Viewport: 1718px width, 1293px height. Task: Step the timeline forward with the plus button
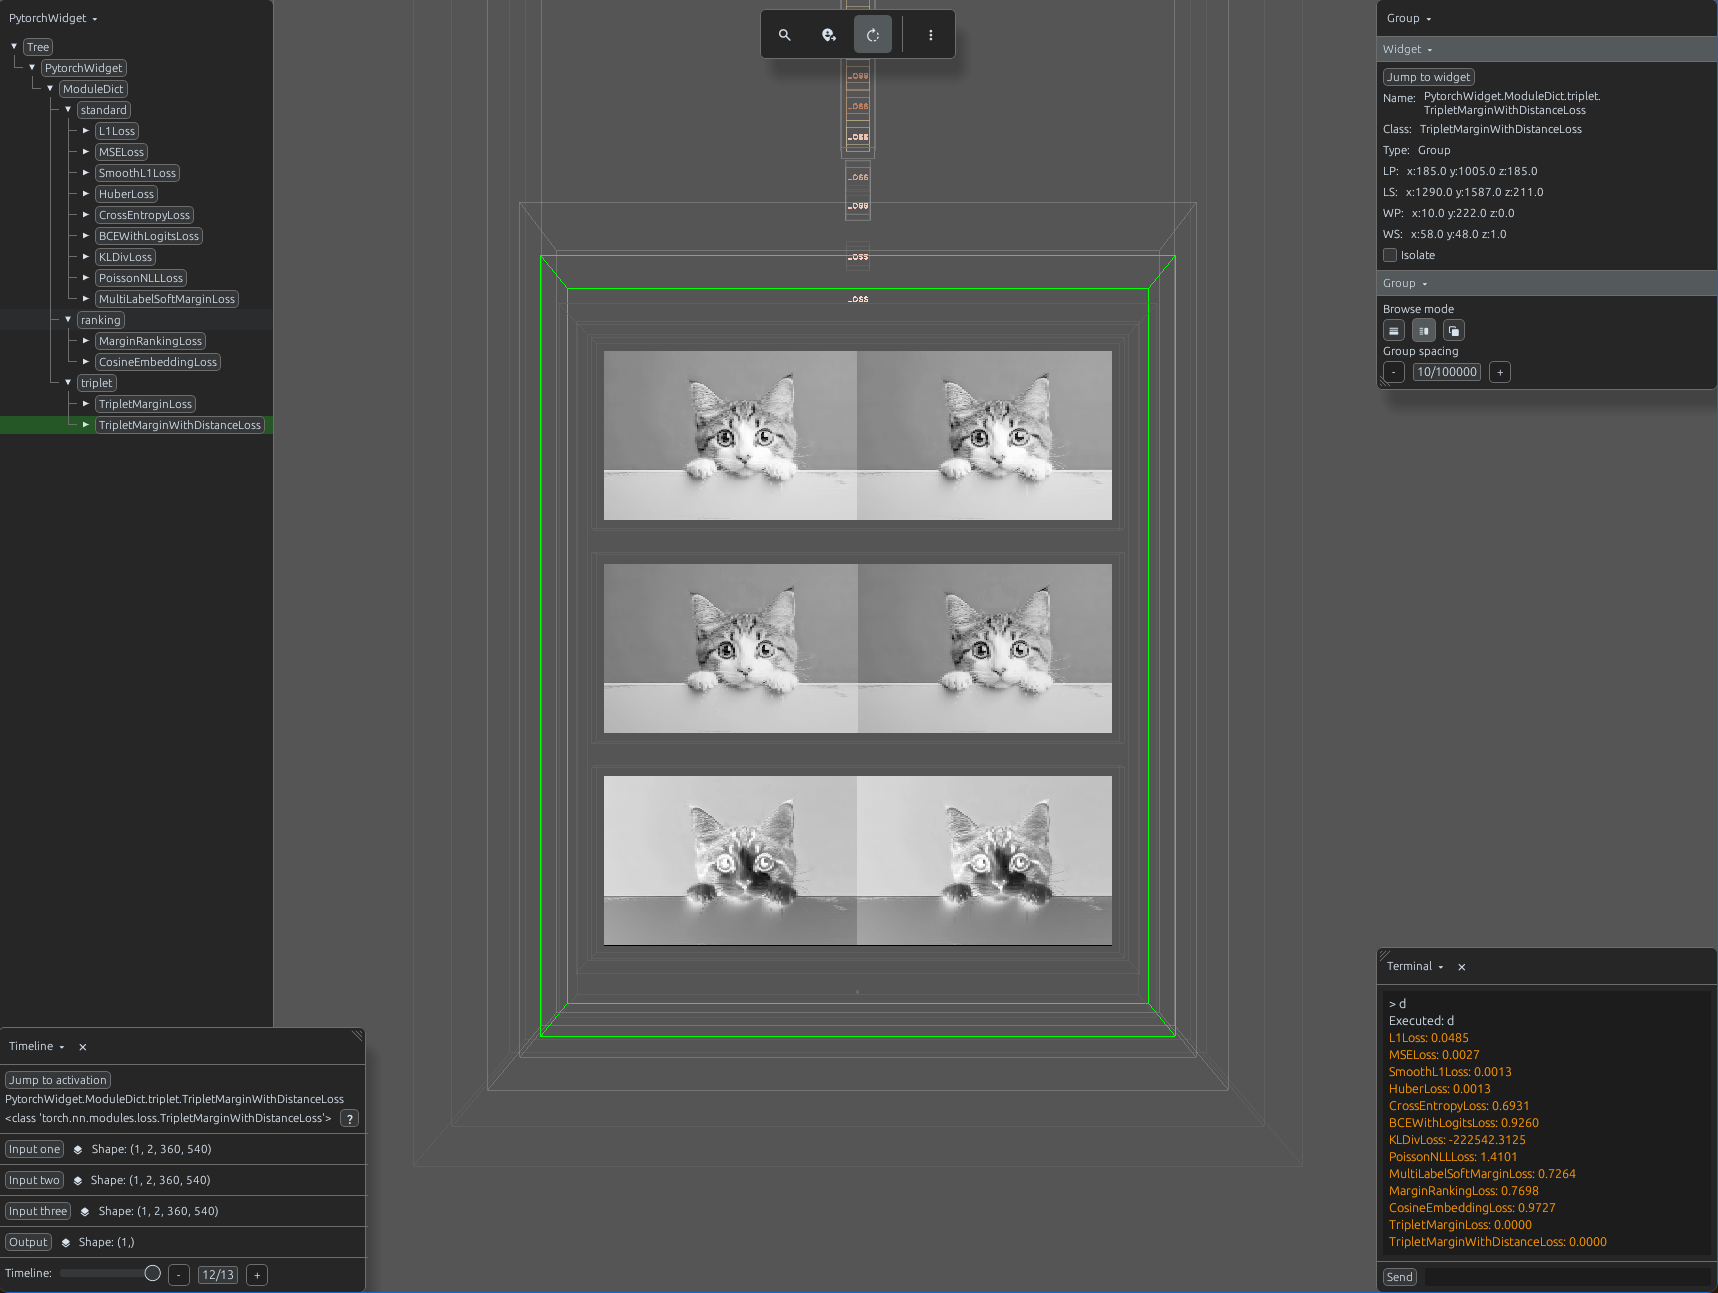pyautogui.click(x=257, y=1275)
